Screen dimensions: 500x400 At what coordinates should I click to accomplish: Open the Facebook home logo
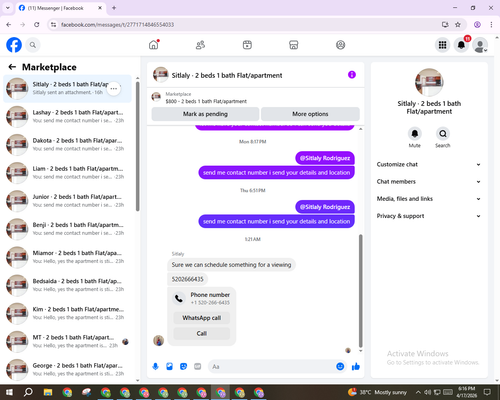pos(14,45)
